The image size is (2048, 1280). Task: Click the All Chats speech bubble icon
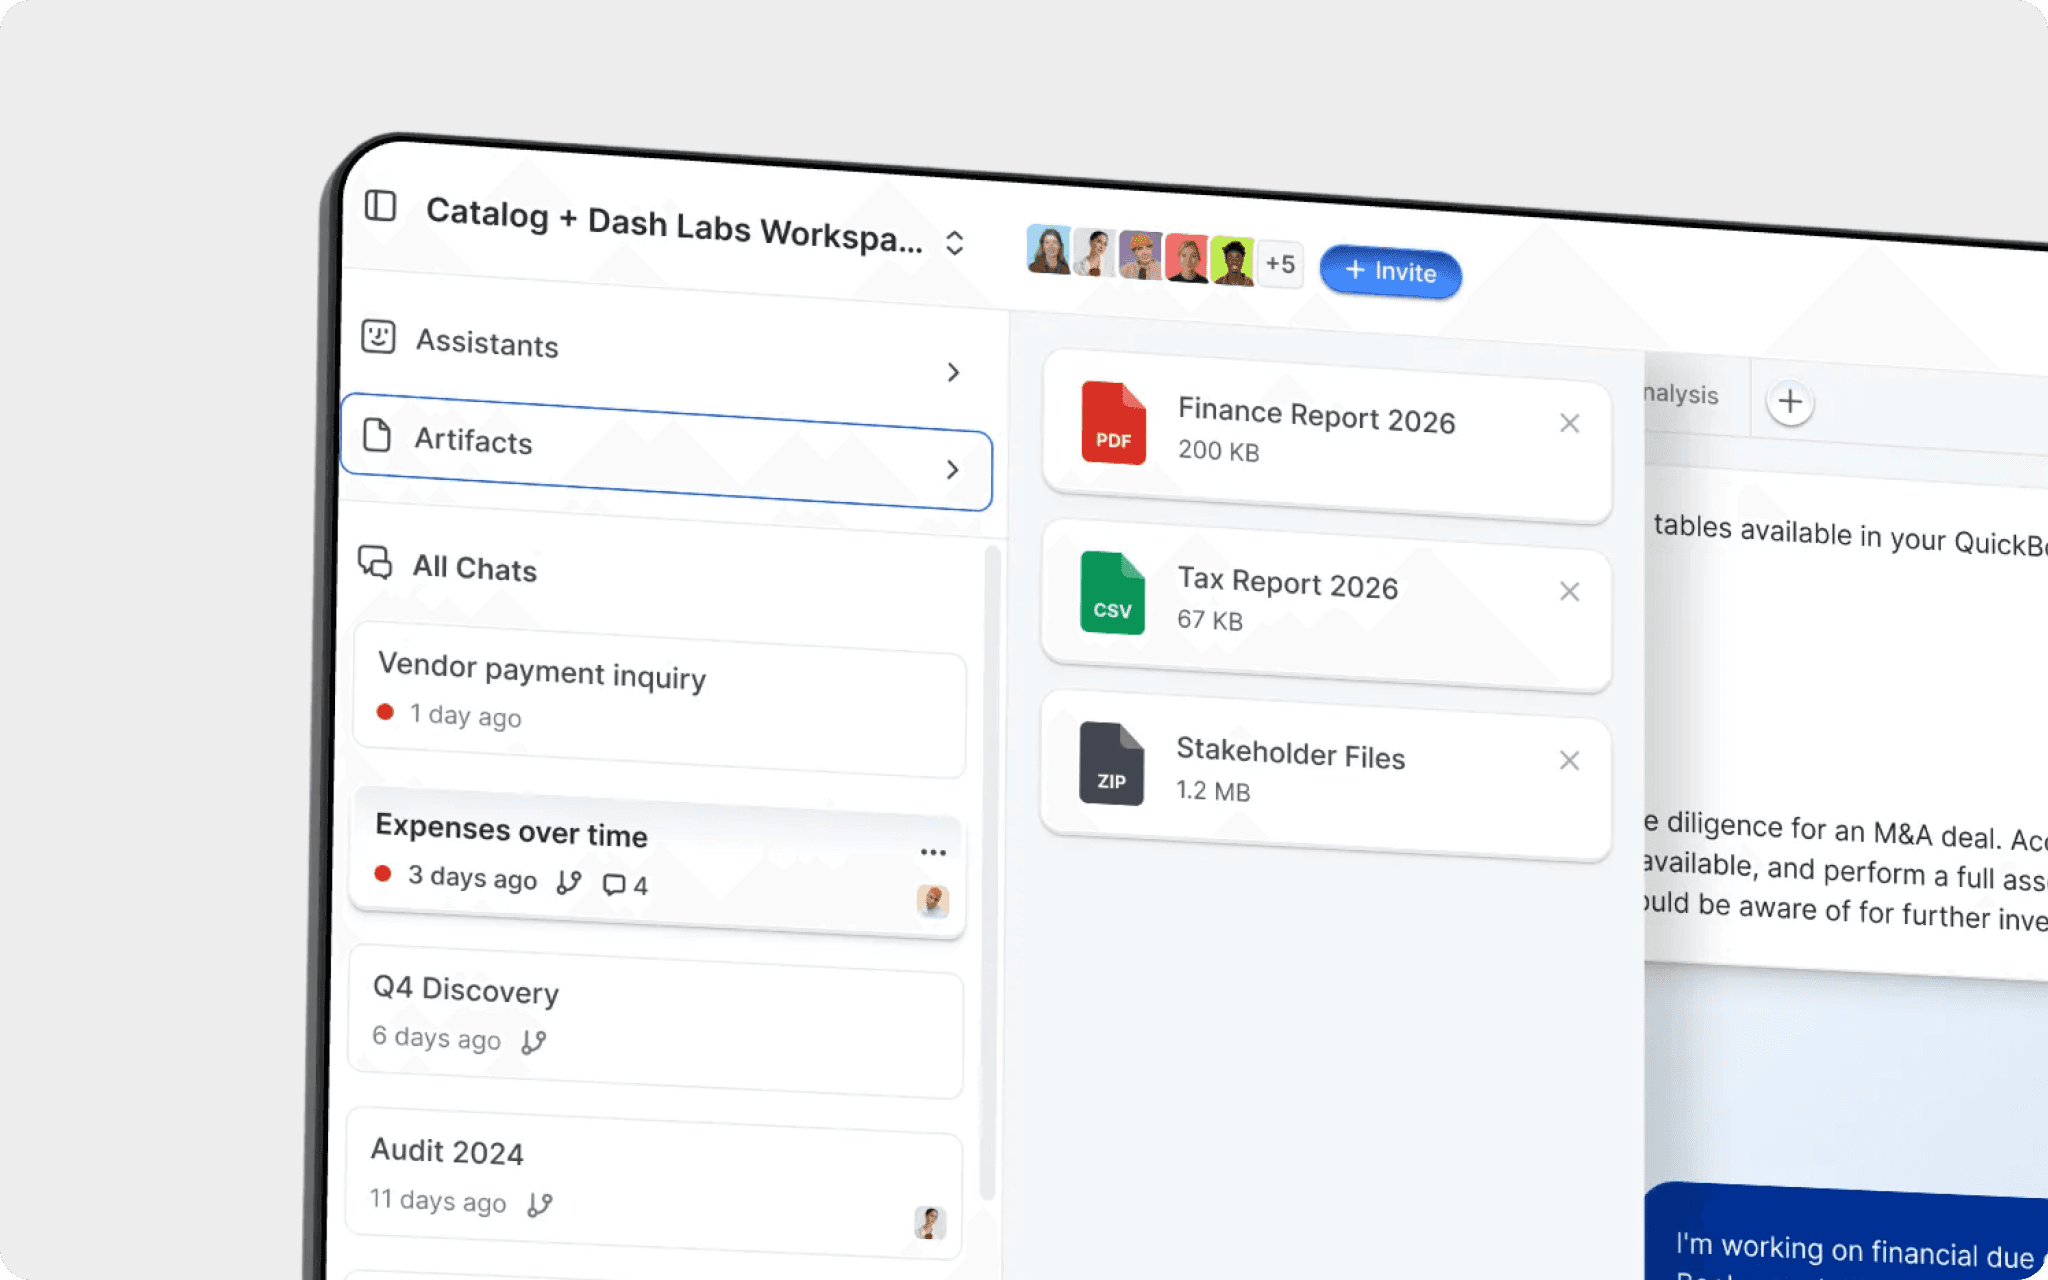tap(373, 564)
